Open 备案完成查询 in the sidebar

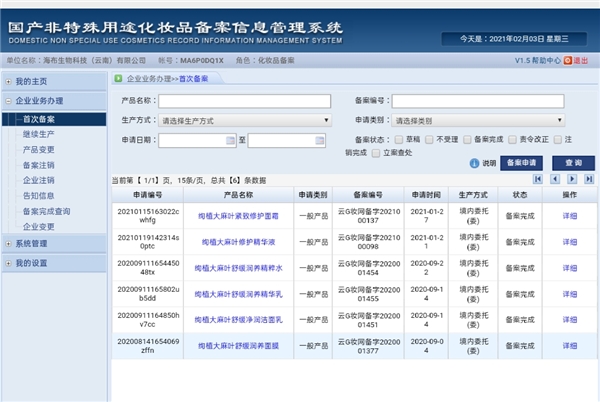coord(46,211)
